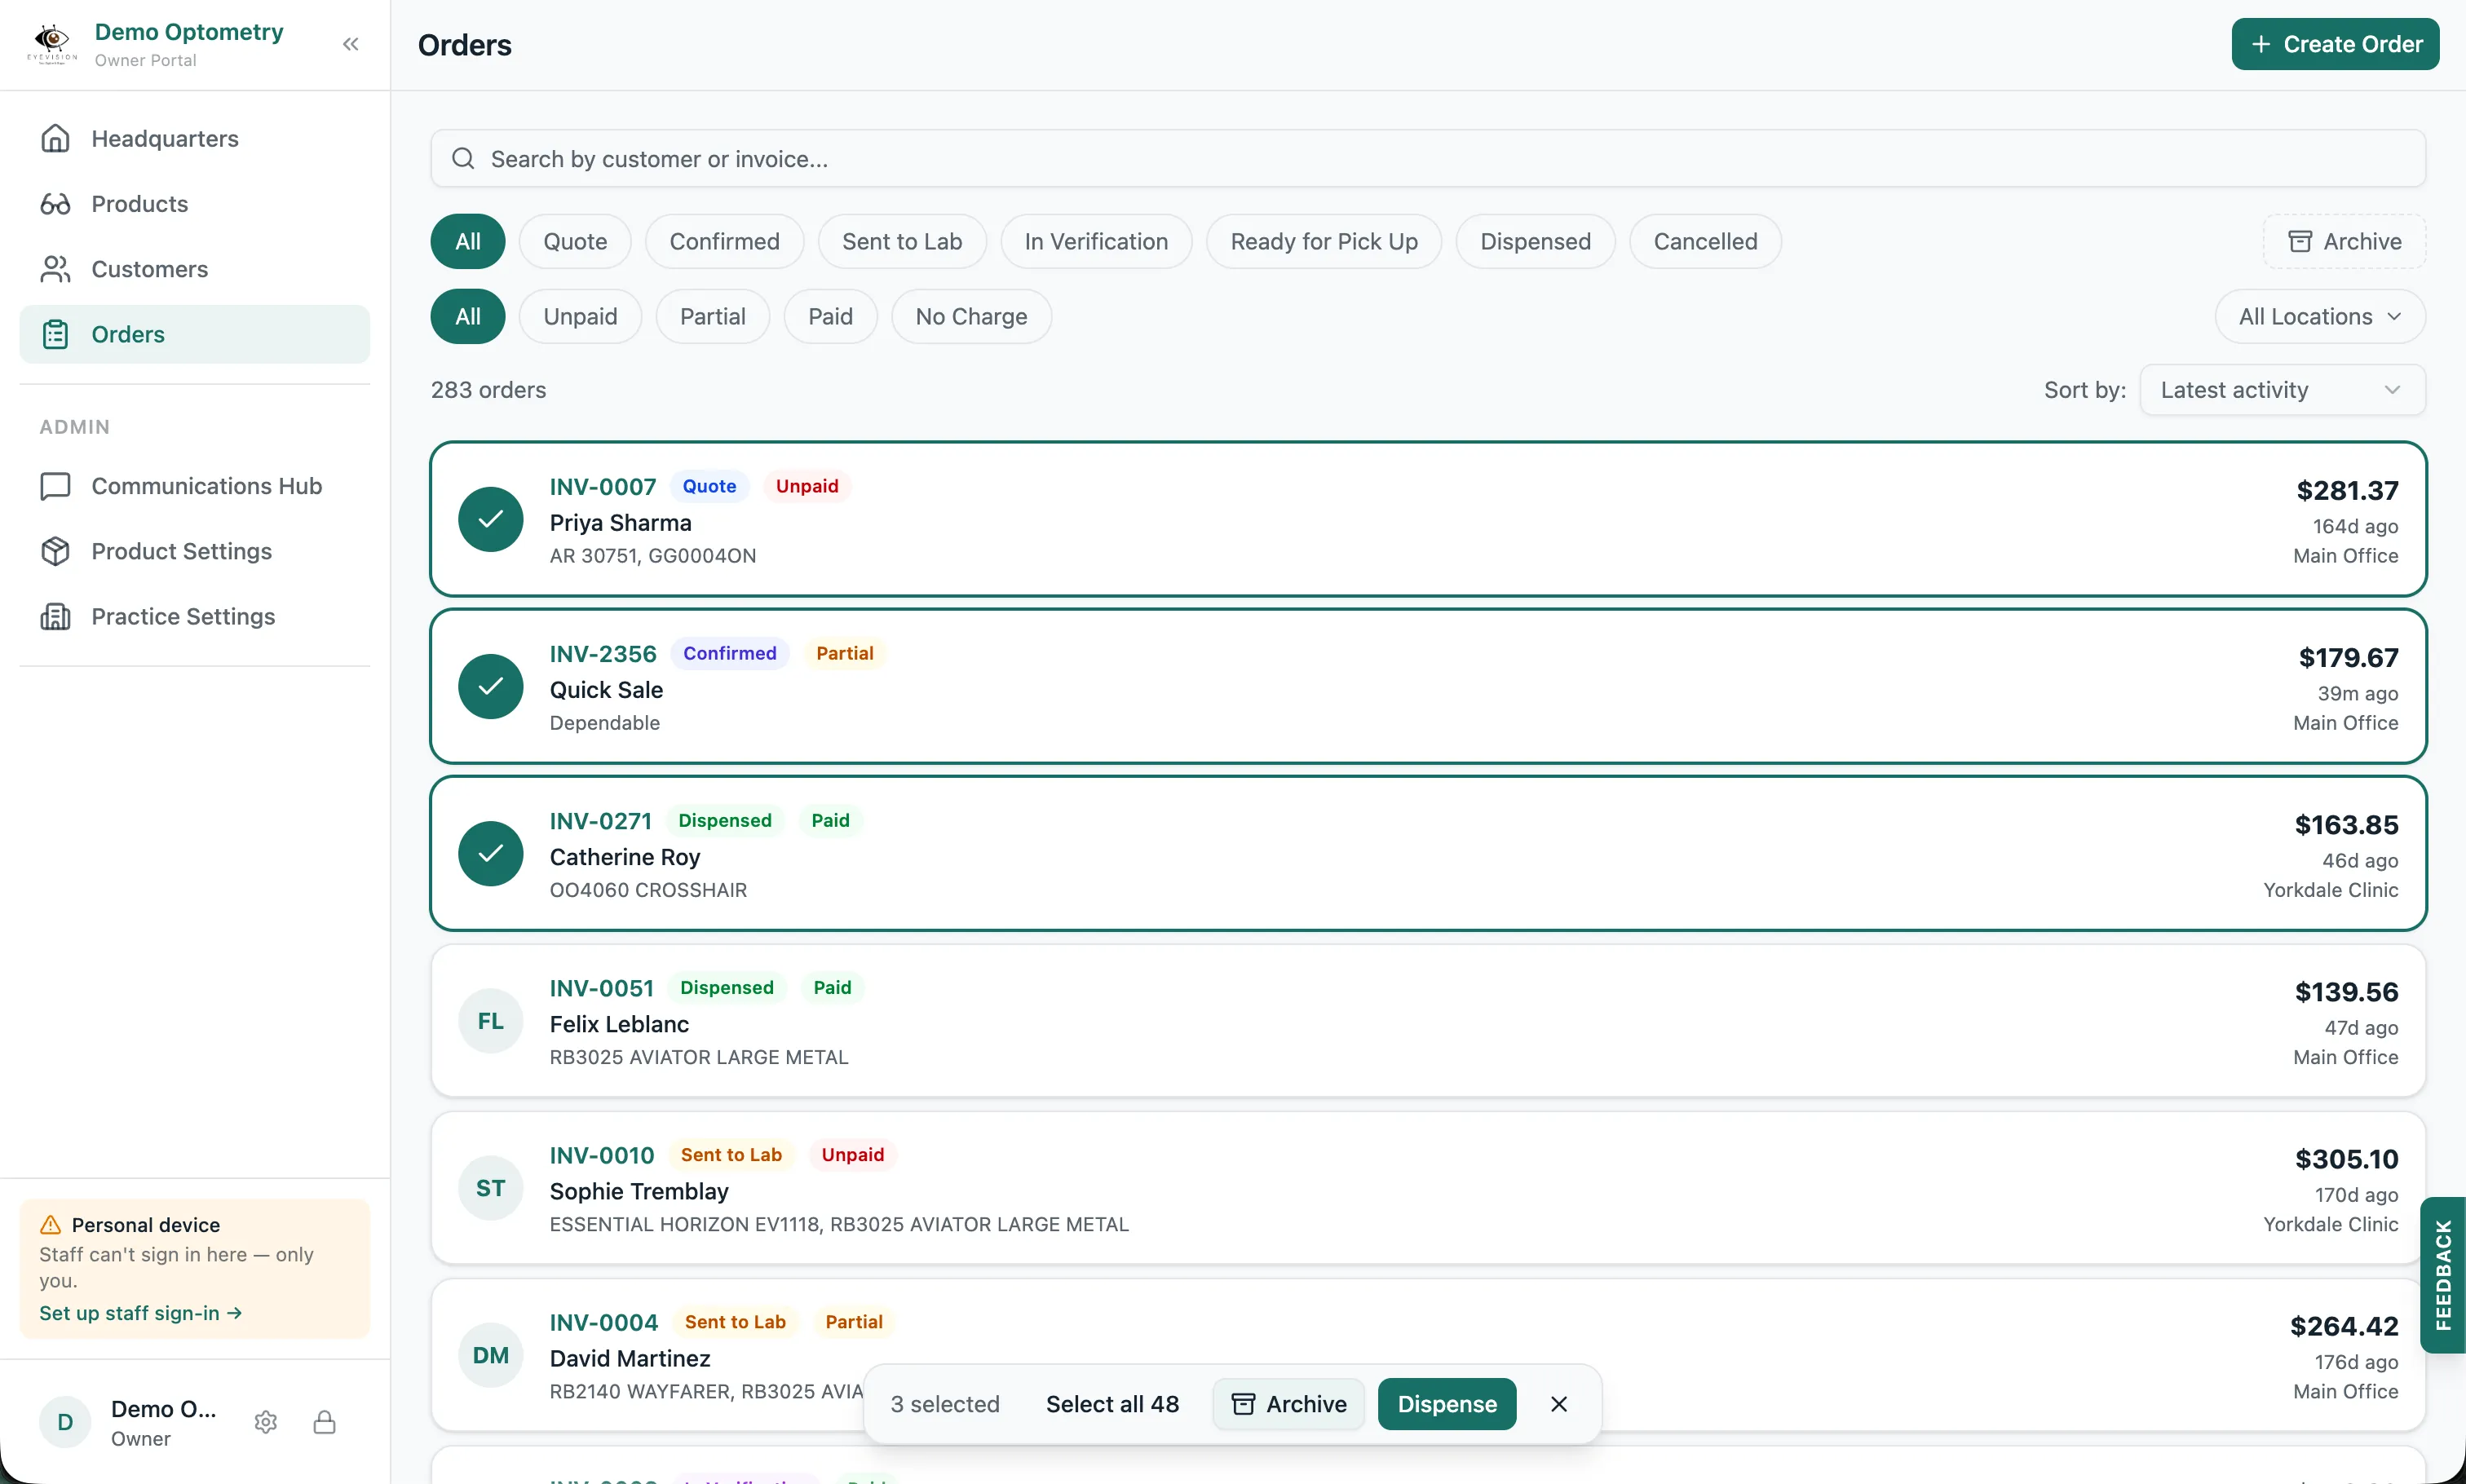Select the Felix Leblanc order via FL avatar
The width and height of the screenshot is (2466, 1484).
coord(490,1021)
